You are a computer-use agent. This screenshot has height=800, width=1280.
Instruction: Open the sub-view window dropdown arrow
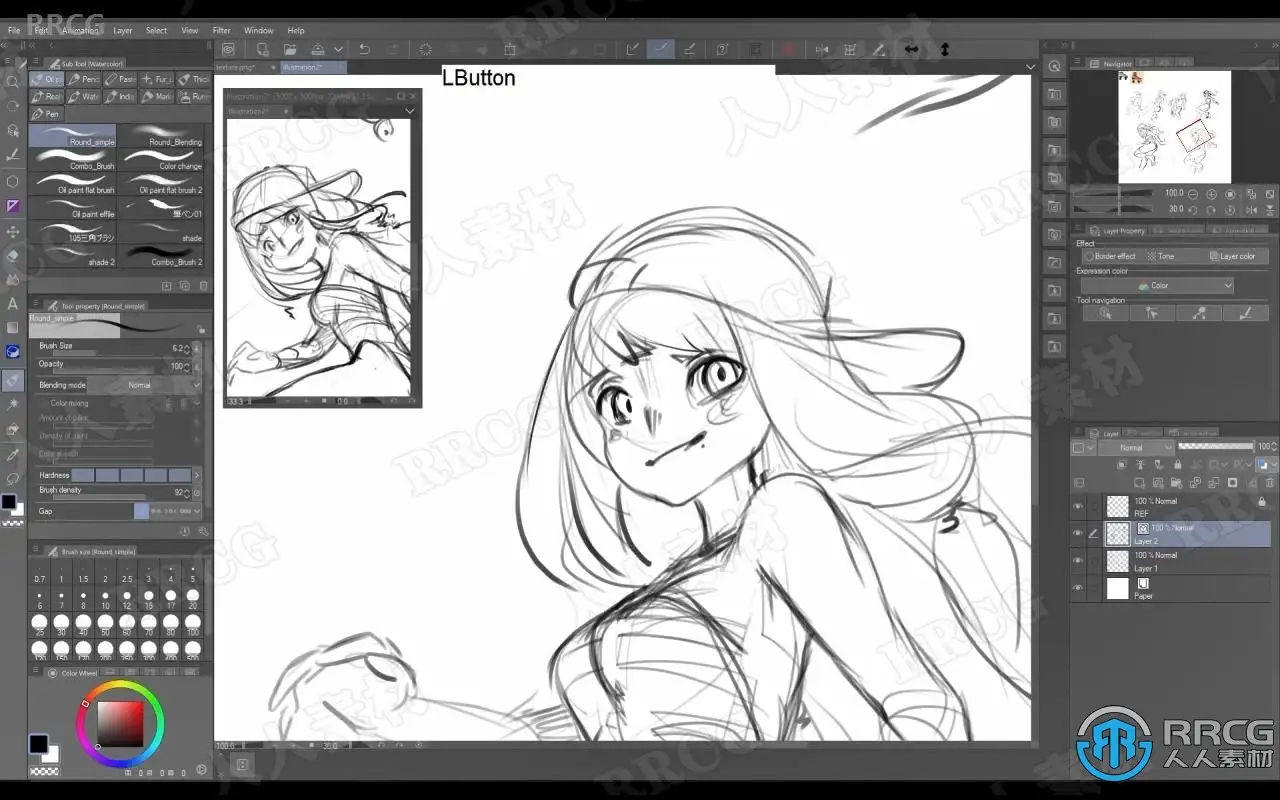[410, 111]
